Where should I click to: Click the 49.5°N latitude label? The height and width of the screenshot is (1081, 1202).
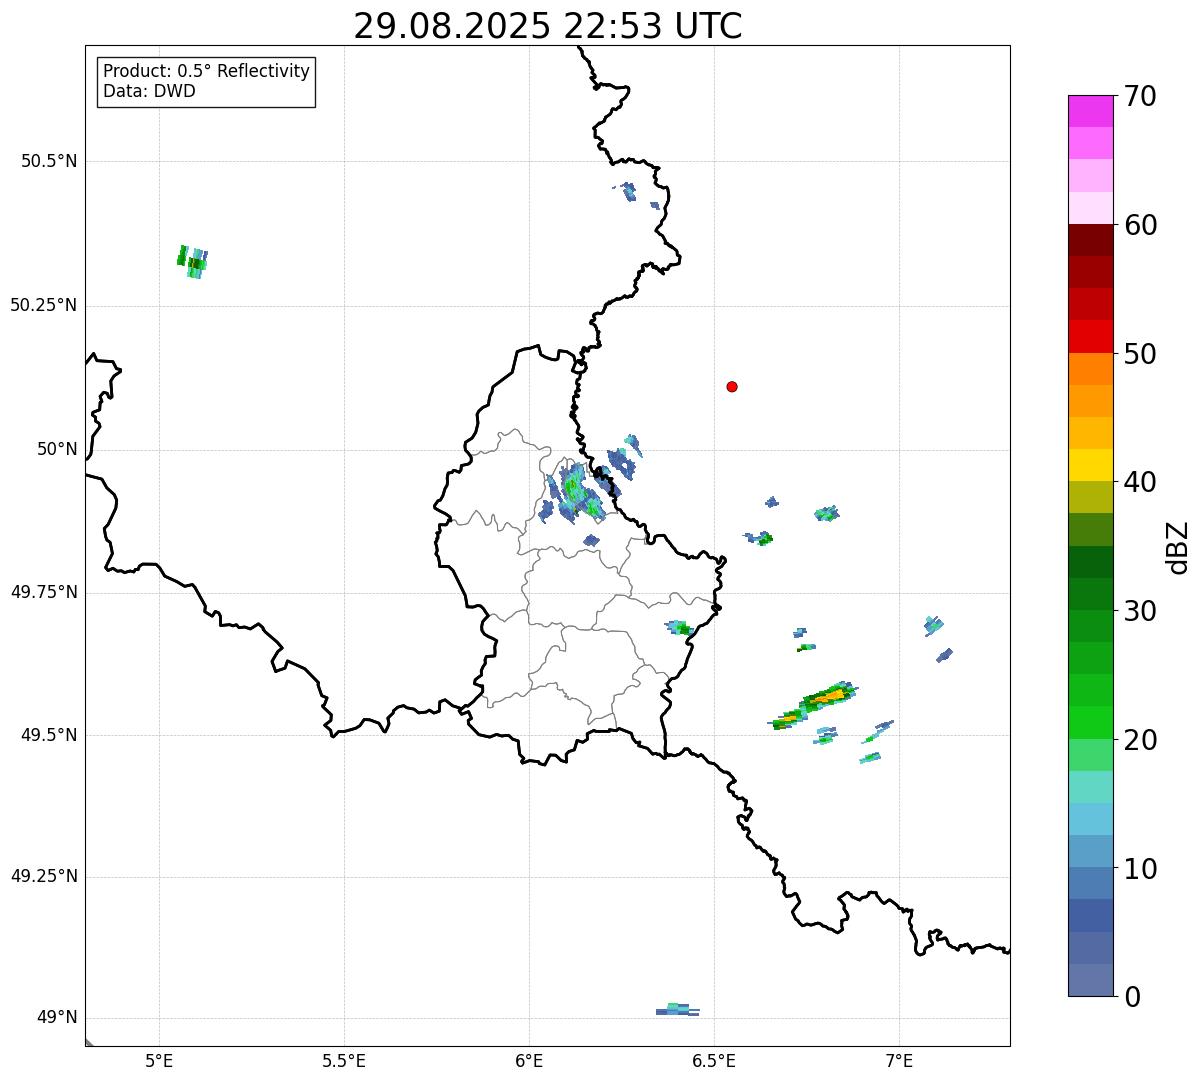pos(49,735)
